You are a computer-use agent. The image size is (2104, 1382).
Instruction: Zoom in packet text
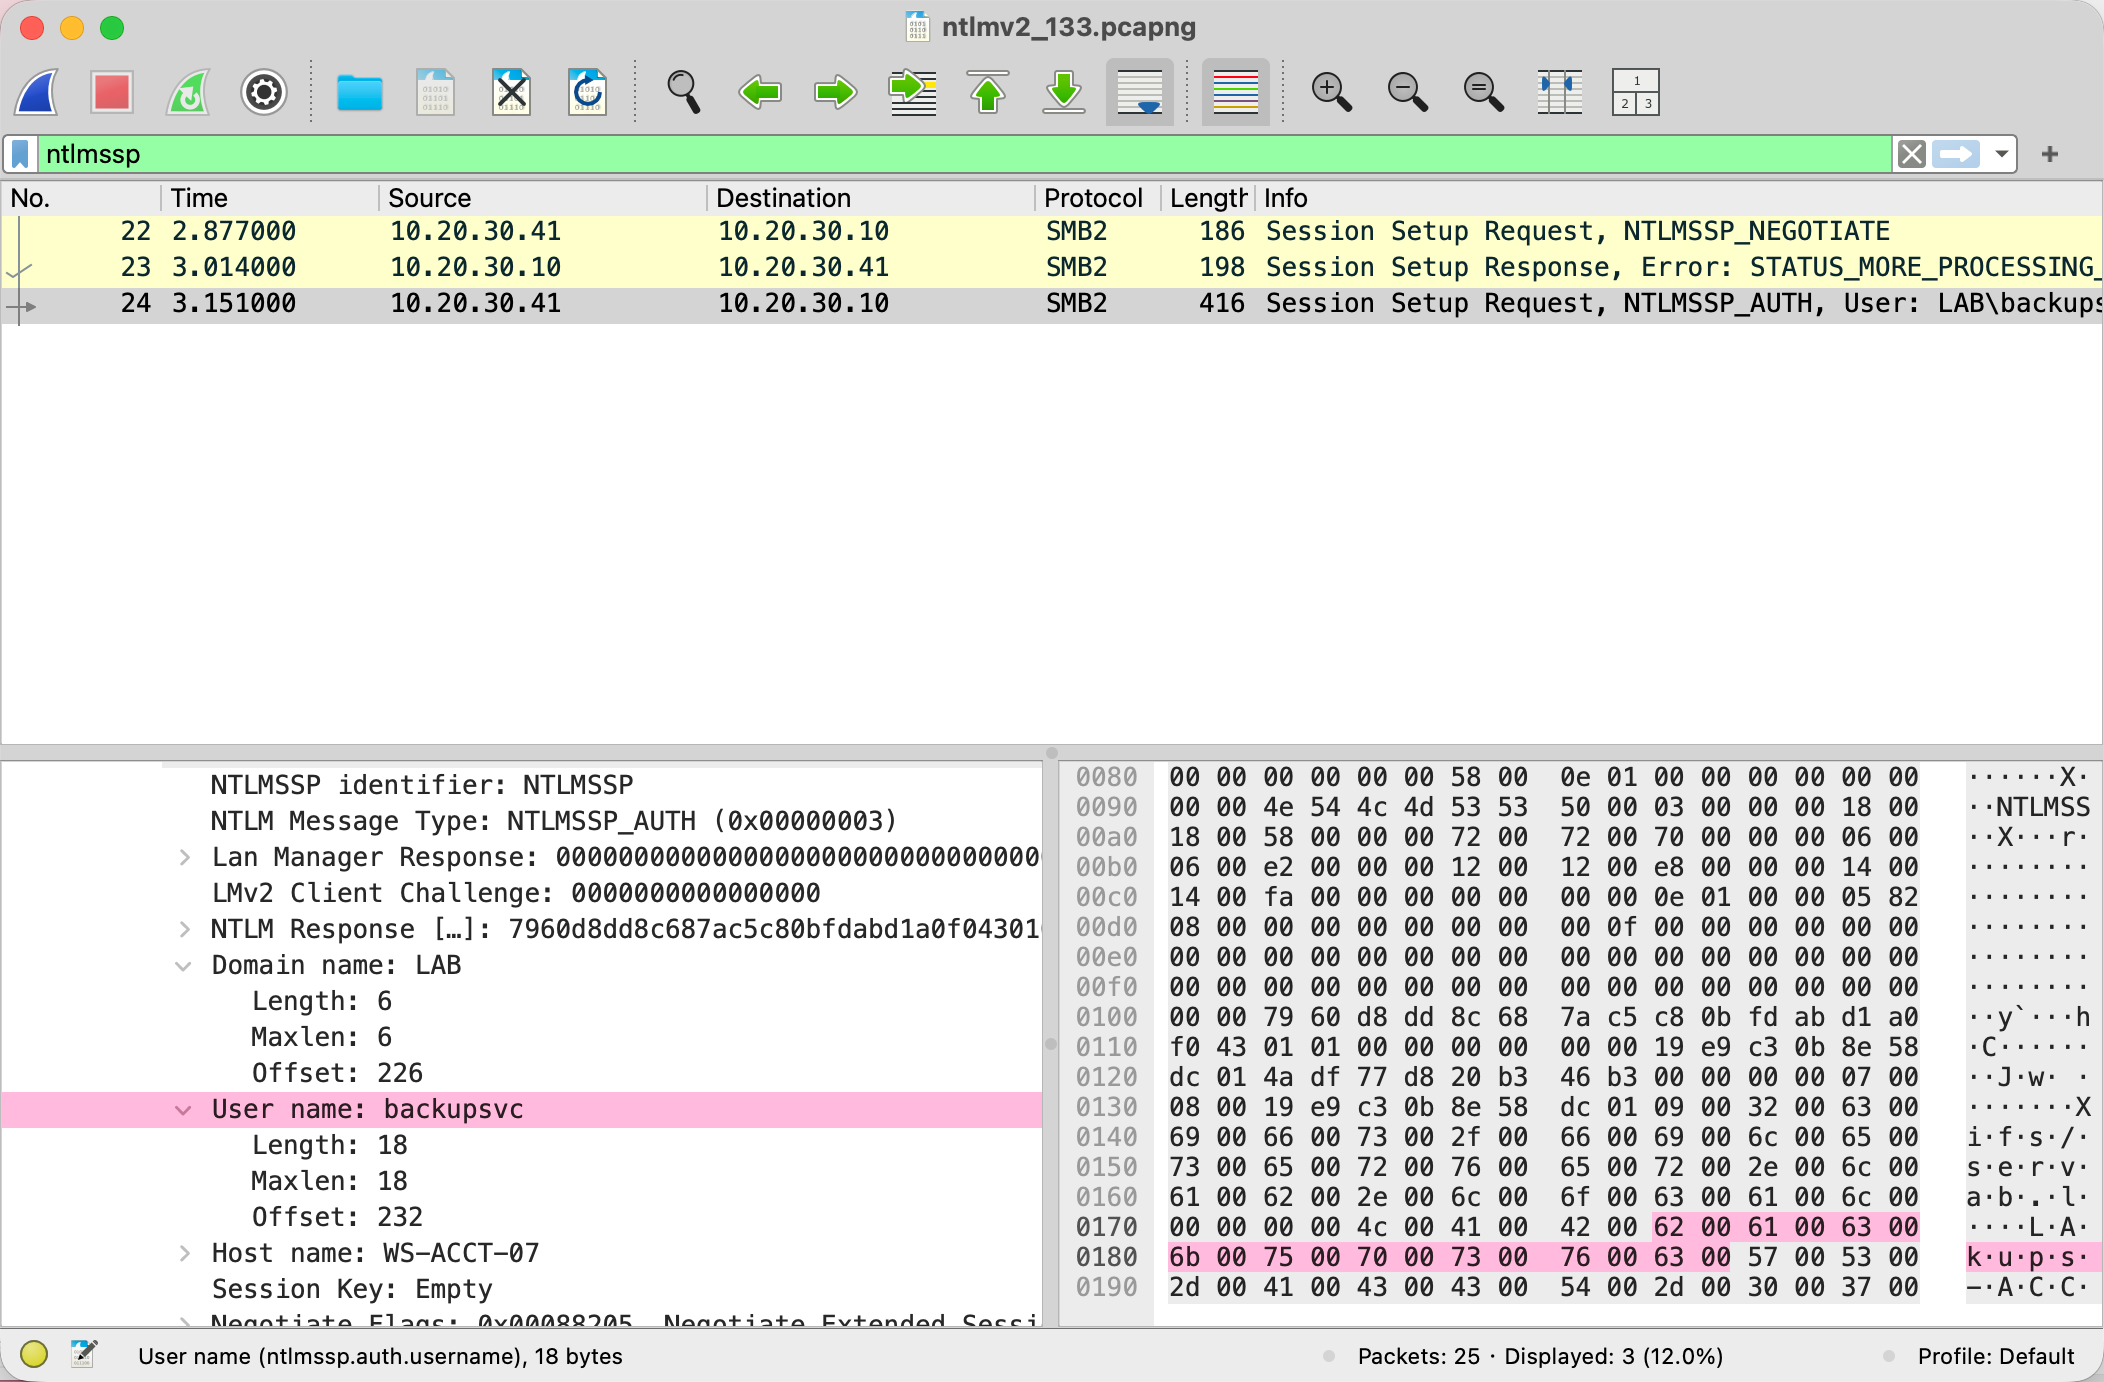(x=1332, y=93)
